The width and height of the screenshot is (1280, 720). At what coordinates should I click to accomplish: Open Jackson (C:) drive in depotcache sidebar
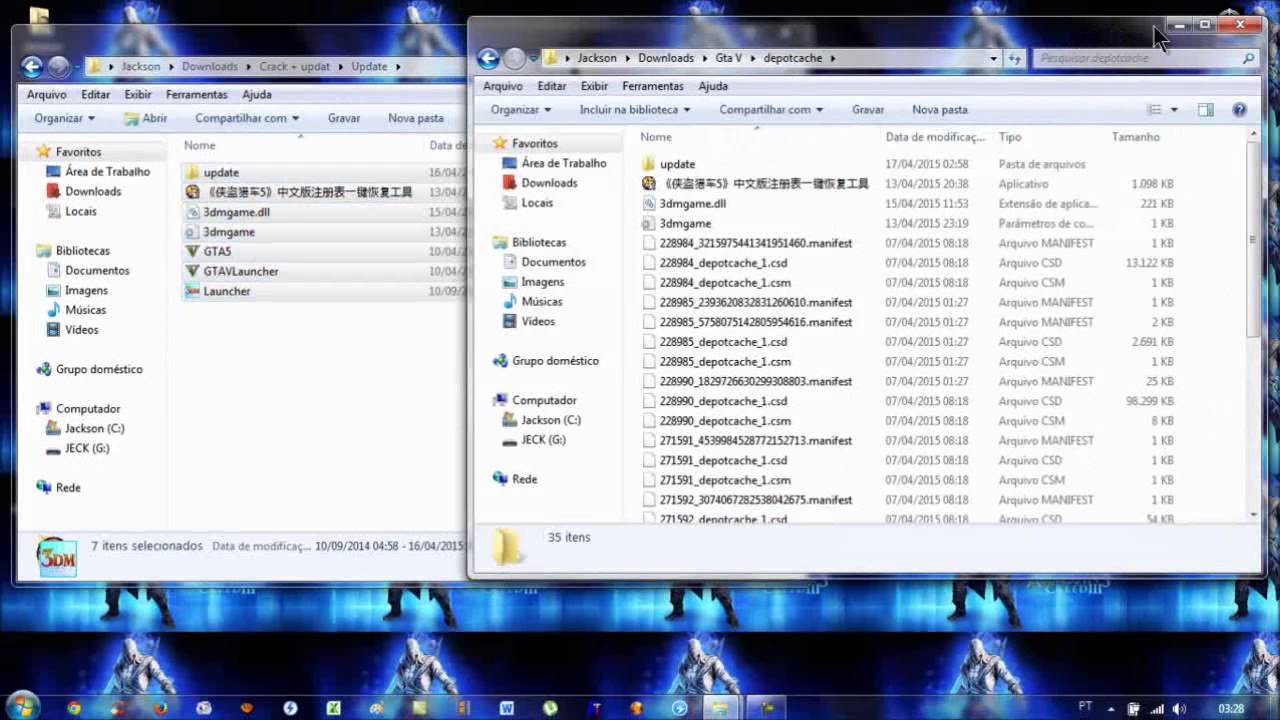tap(550, 420)
